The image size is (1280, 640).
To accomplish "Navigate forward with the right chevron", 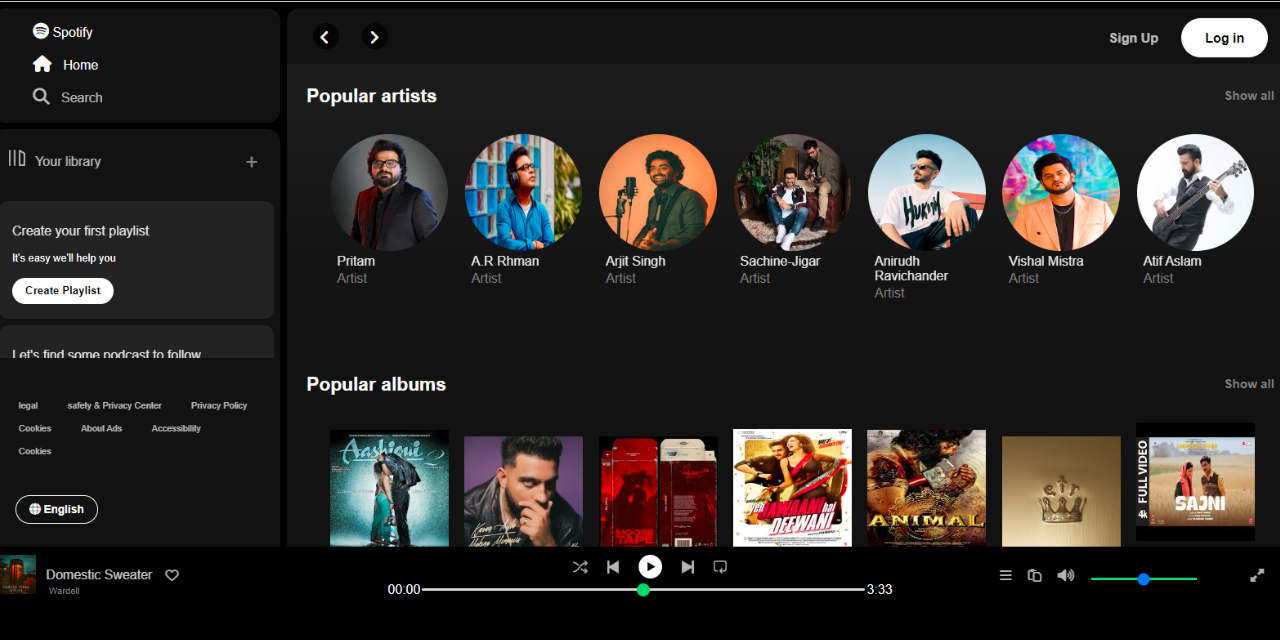I will 375,36.
